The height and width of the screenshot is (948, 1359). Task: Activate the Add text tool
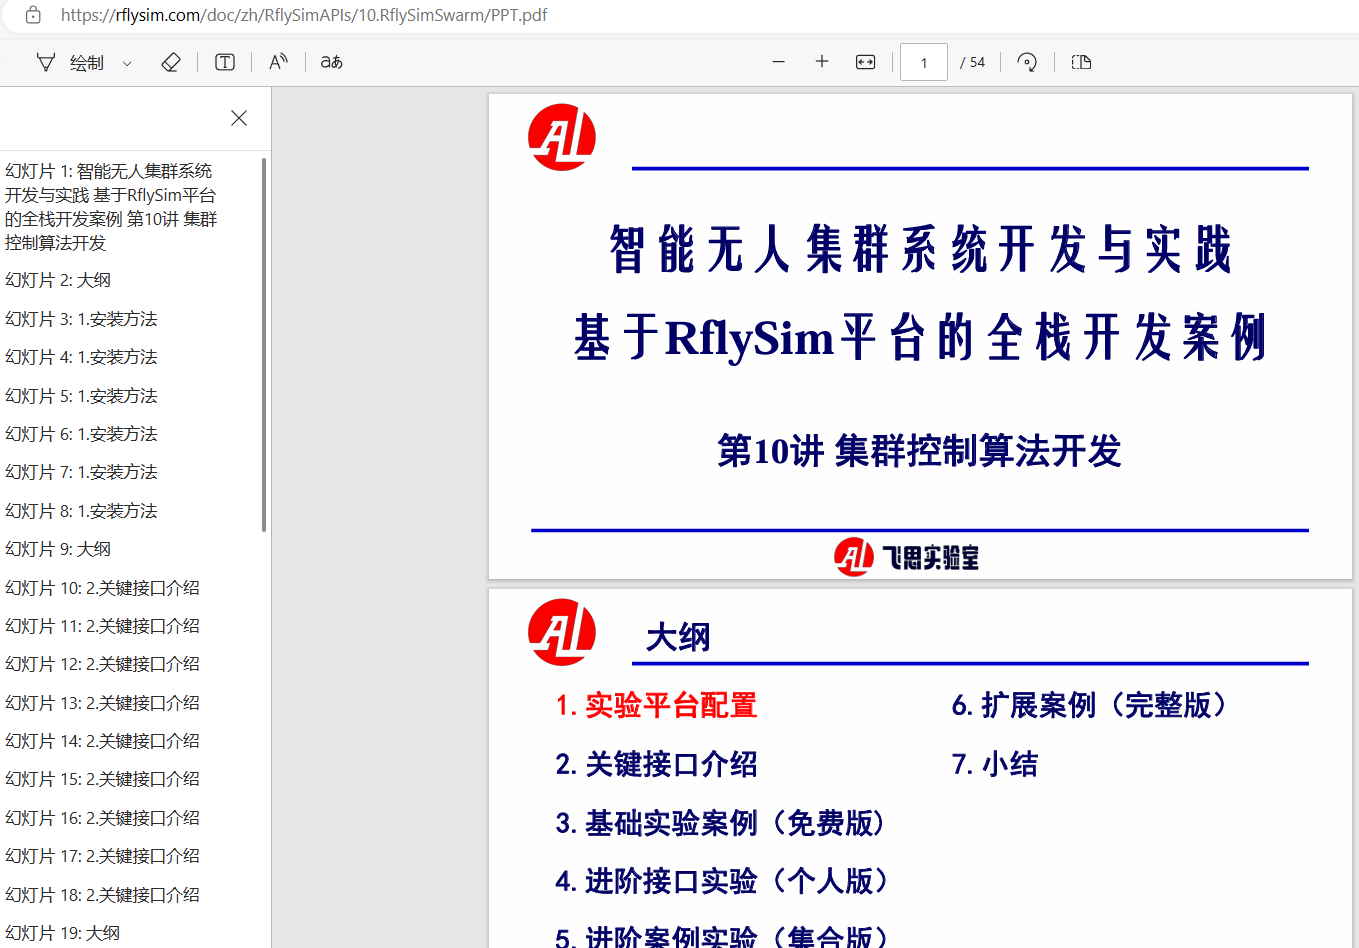click(x=225, y=62)
